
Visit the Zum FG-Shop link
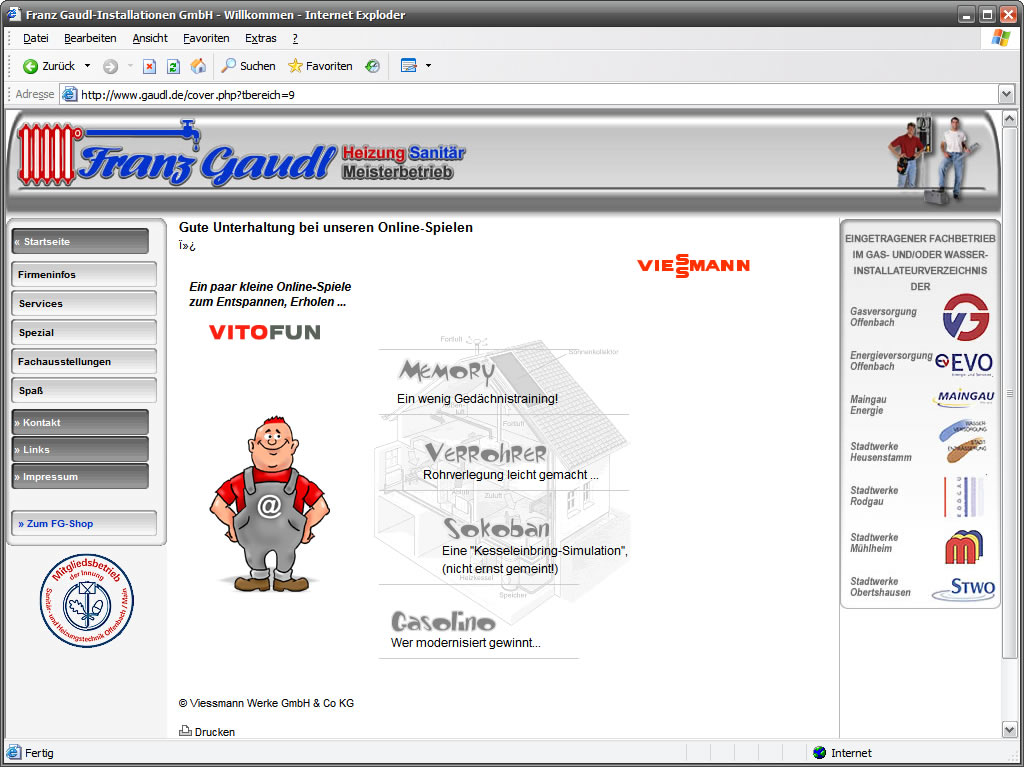coord(84,523)
